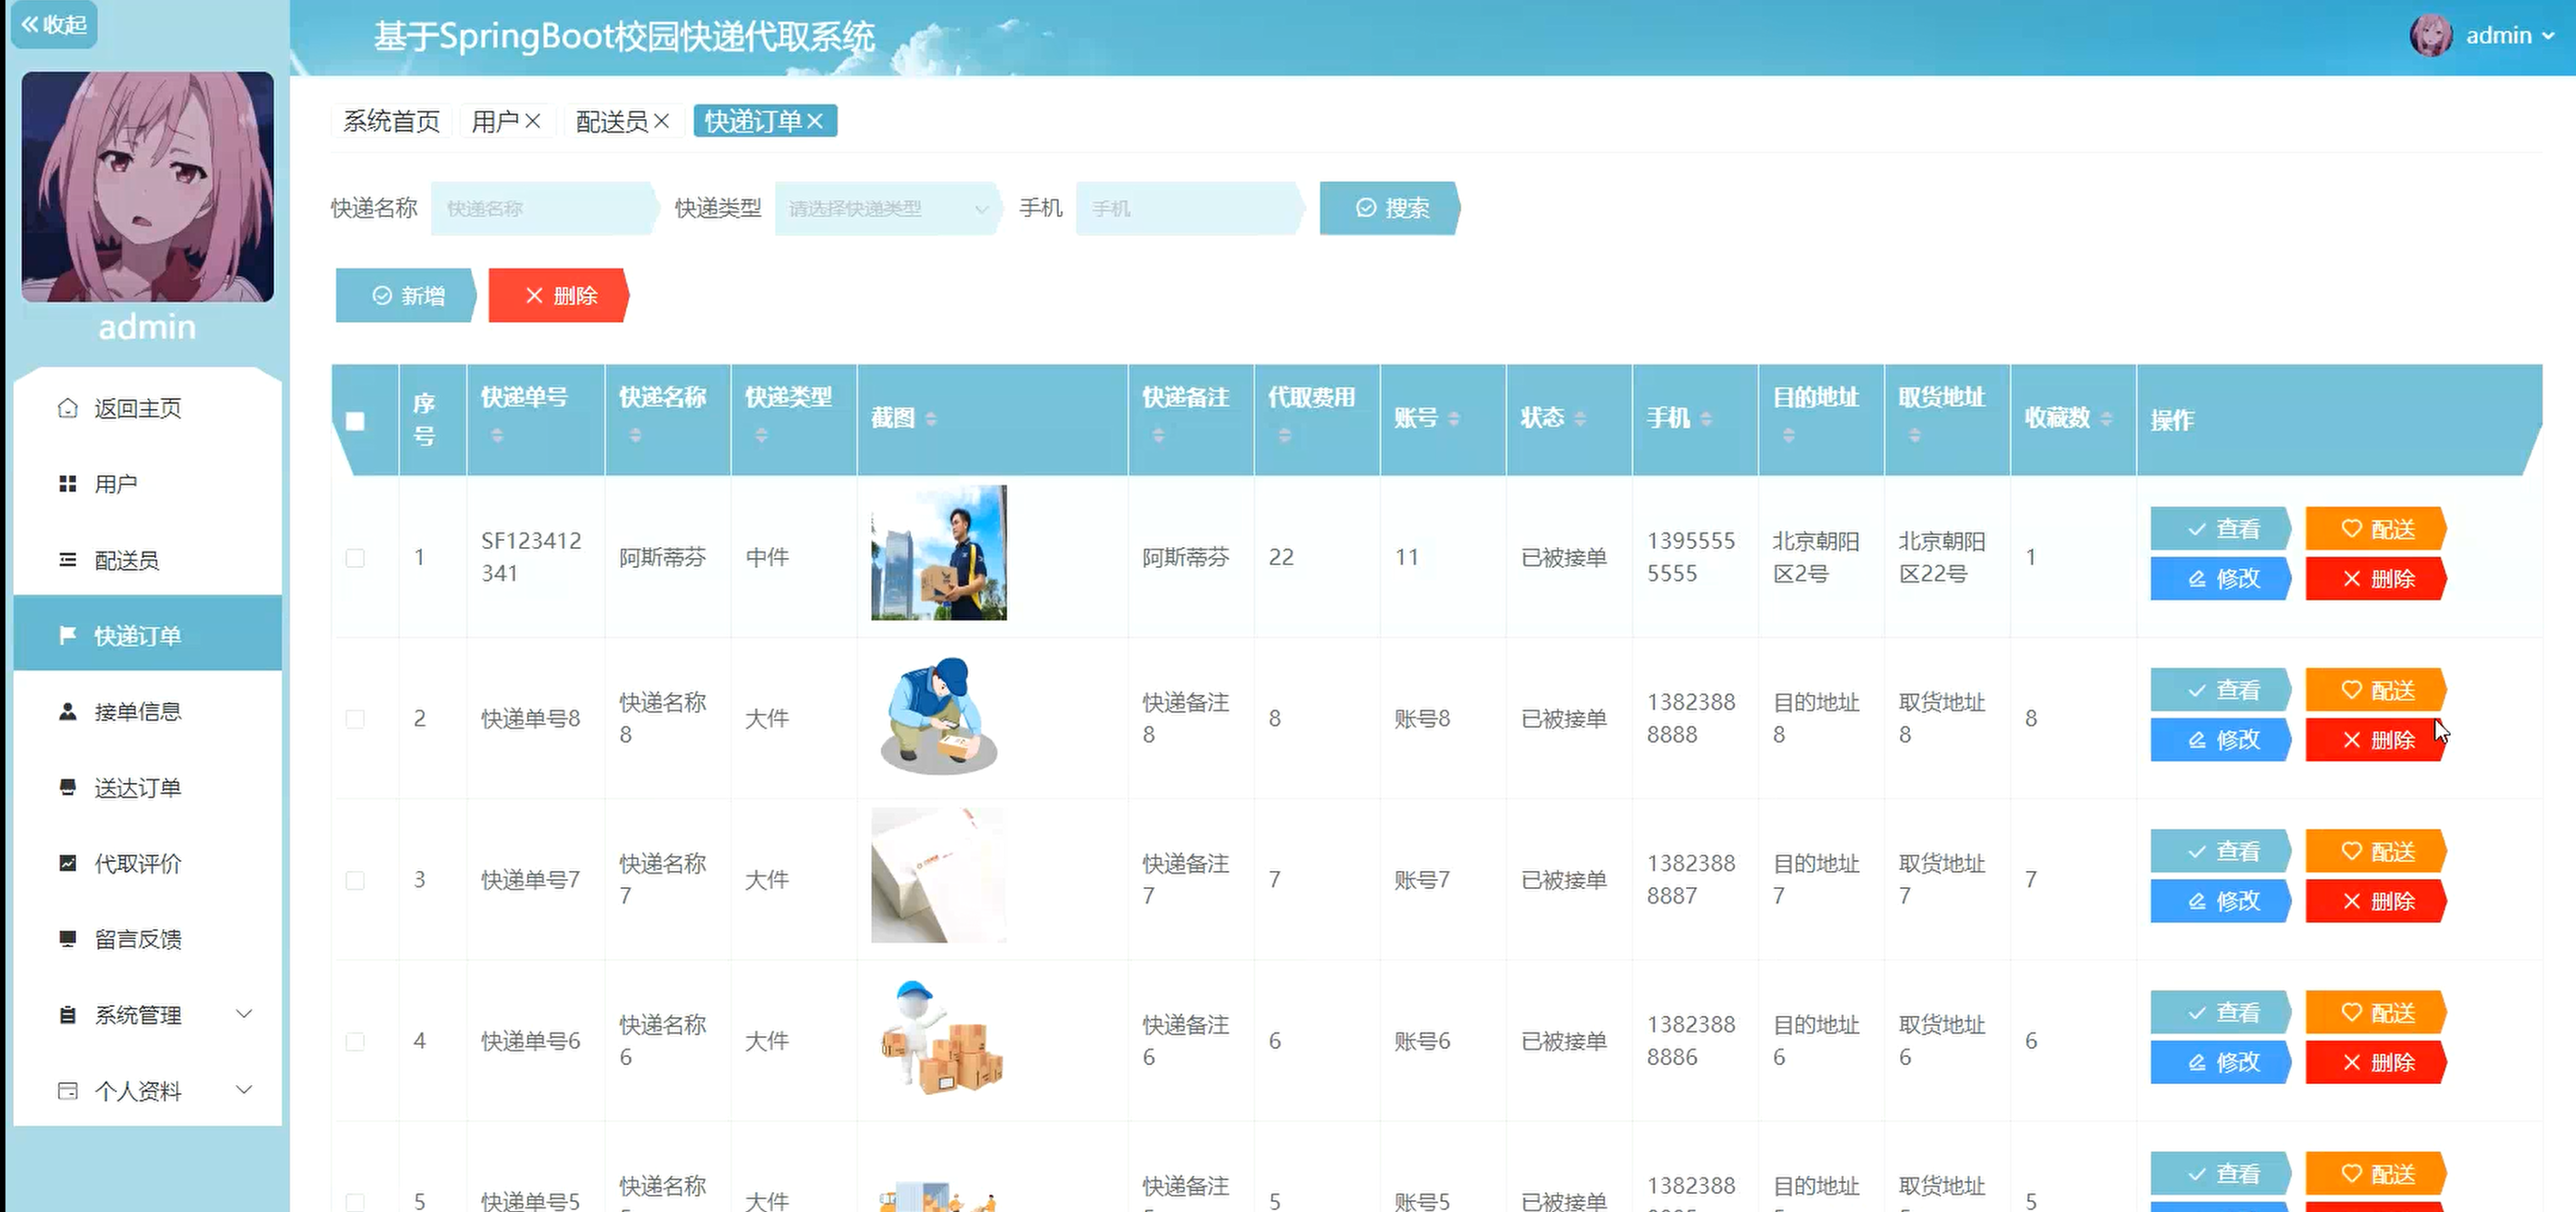Check the checkbox for row 2
The width and height of the screenshot is (2576, 1212).
coord(355,719)
